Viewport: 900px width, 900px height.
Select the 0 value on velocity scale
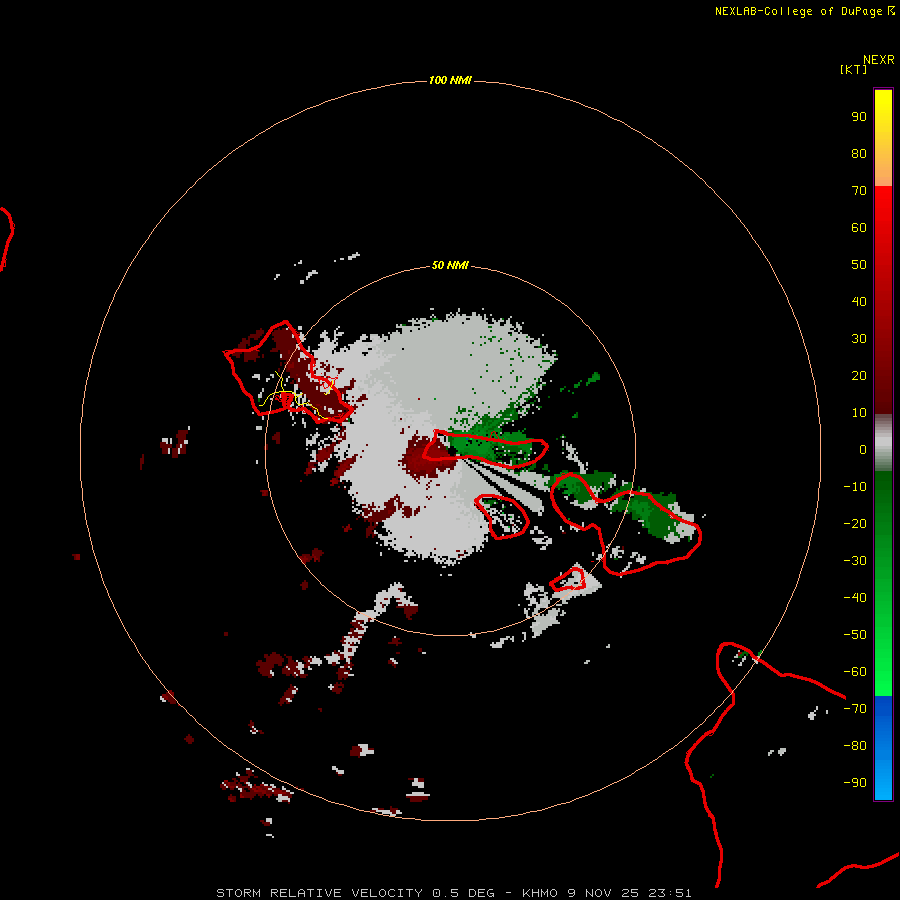tap(863, 450)
